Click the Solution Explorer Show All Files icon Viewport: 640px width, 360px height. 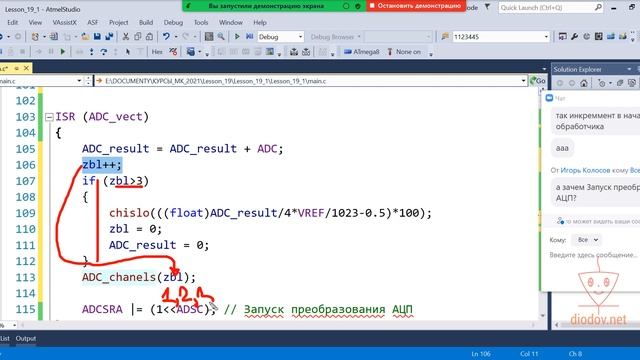[x=631, y=83]
